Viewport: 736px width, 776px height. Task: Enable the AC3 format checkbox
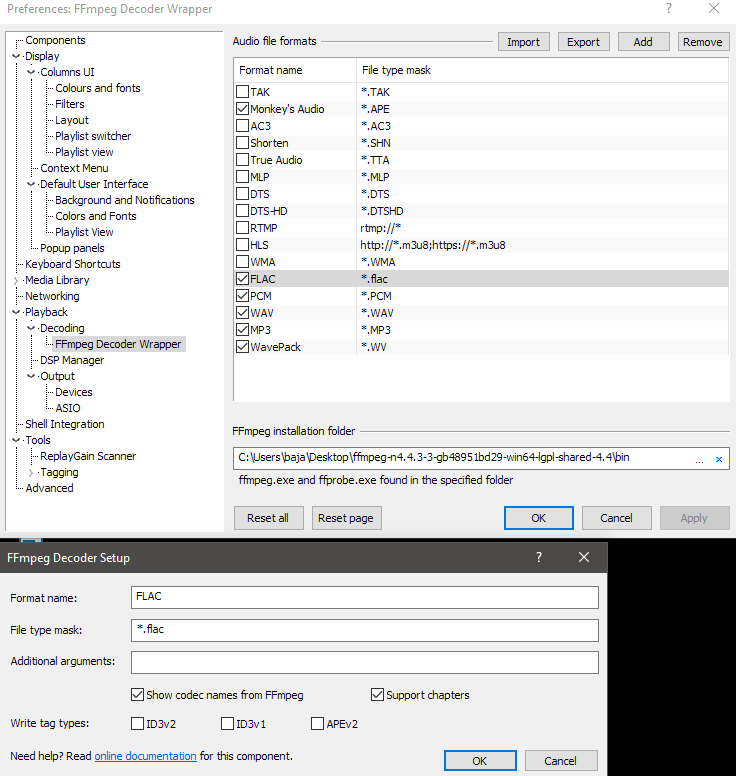(x=243, y=126)
